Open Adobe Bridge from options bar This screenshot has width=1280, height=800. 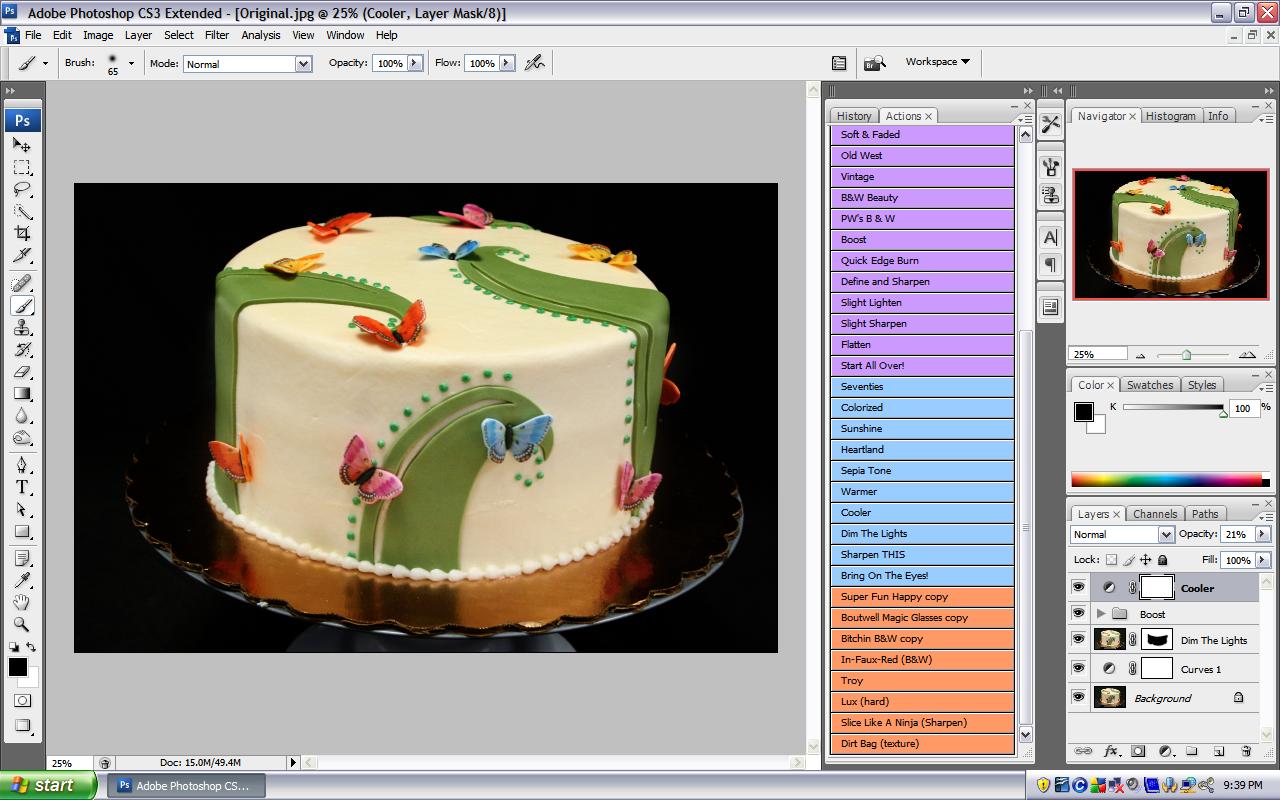pyautogui.click(x=875, y=63)
